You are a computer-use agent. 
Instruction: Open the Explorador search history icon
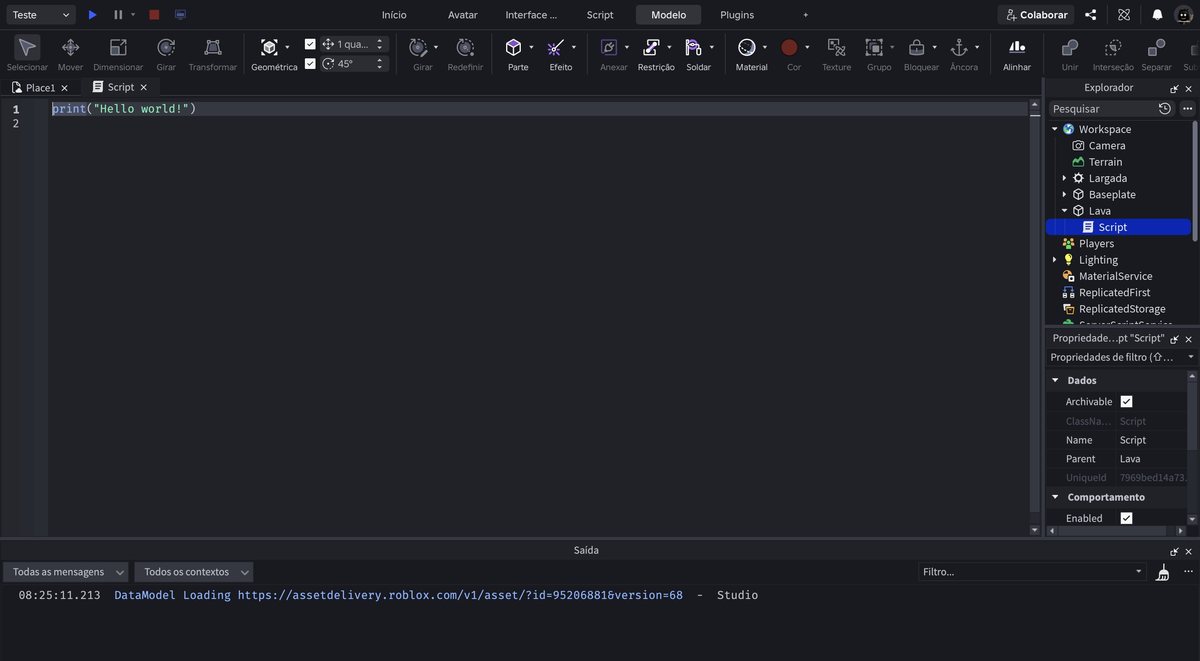click(1165, 108)
